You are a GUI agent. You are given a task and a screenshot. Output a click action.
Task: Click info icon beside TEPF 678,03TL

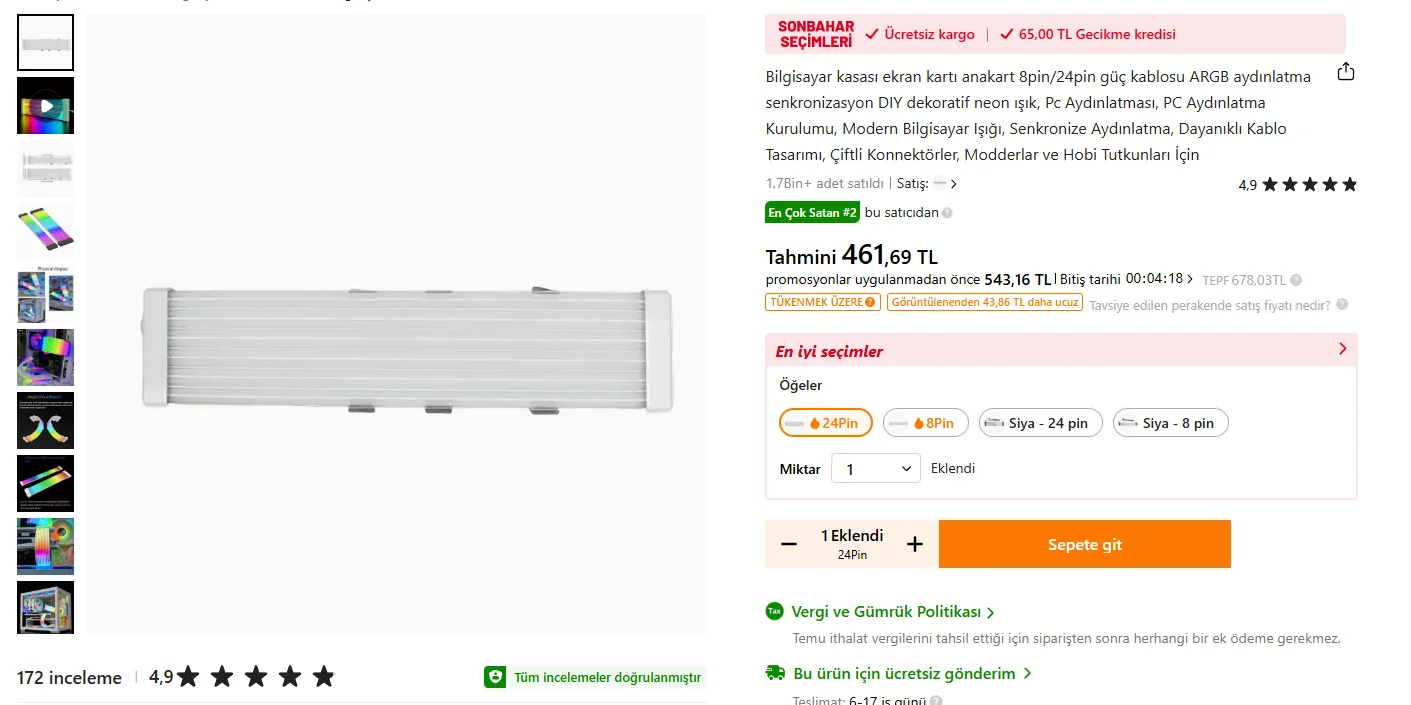[x=1296, y=280]
